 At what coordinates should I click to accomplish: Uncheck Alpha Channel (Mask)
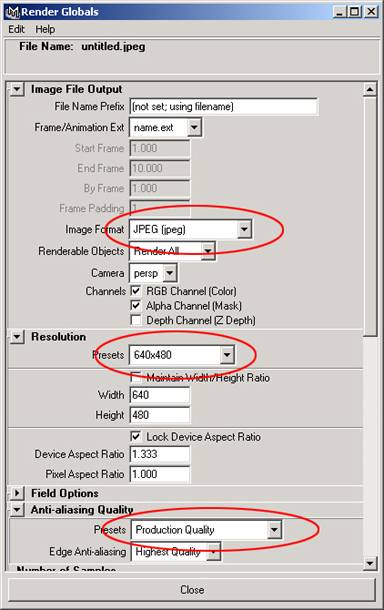coord(136,305)
